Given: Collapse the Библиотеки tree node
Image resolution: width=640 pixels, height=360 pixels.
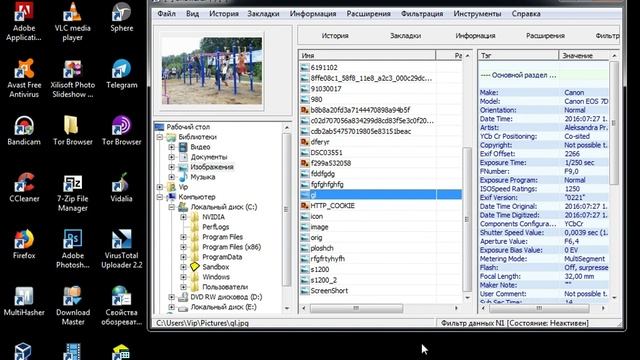Looking at the screenshot, I should [160, 137].
